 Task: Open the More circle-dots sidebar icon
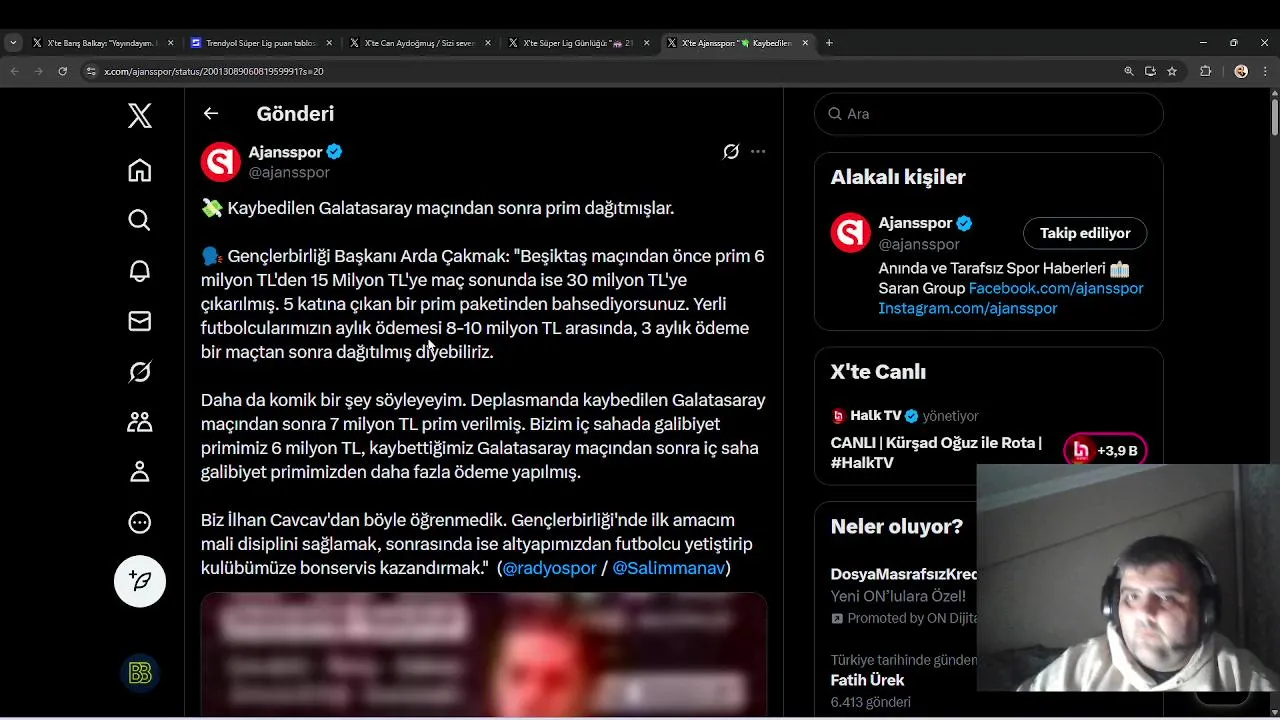pyautogui.click(x=140, y=522)
